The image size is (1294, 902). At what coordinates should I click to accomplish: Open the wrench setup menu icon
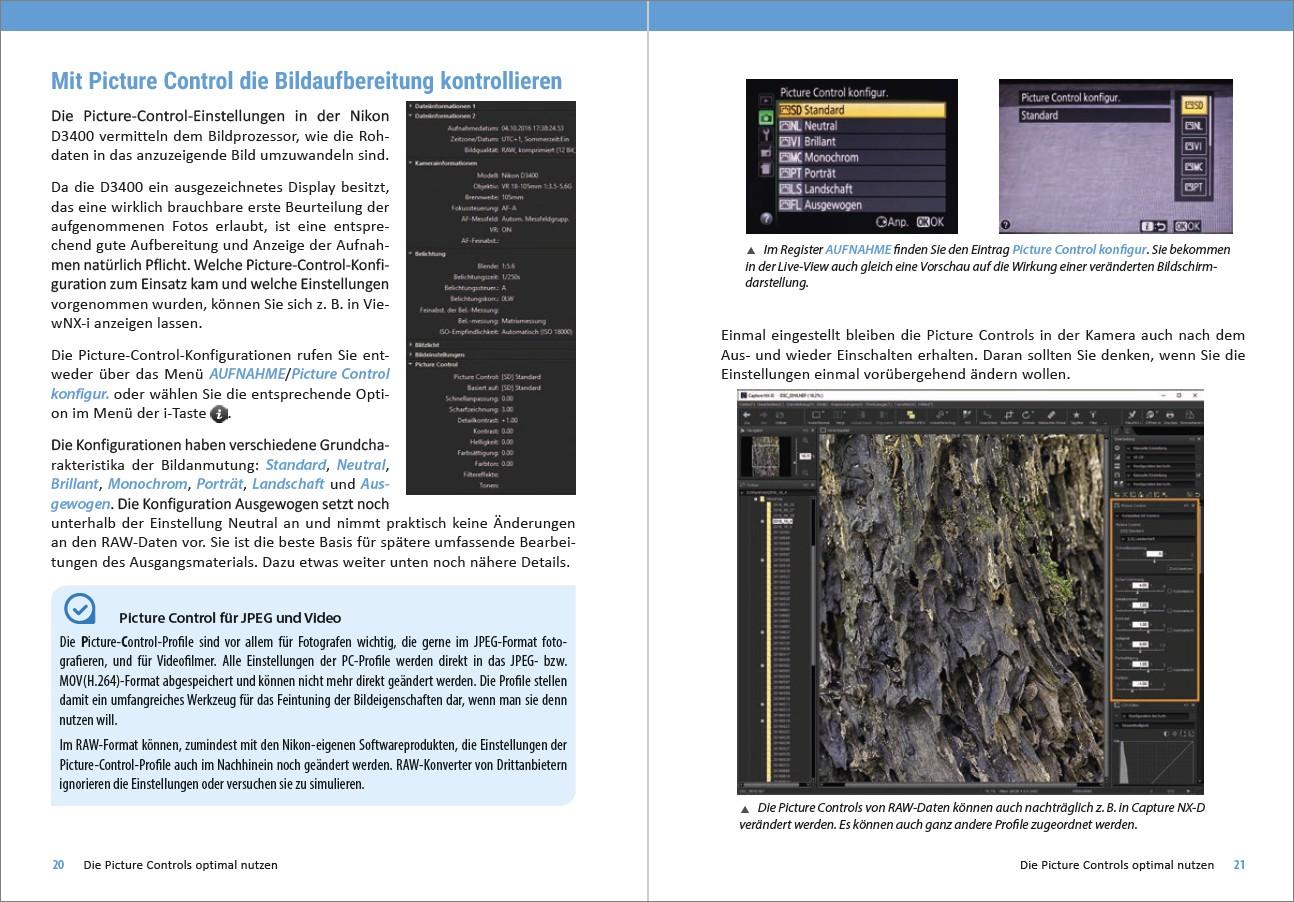point(765,134)
